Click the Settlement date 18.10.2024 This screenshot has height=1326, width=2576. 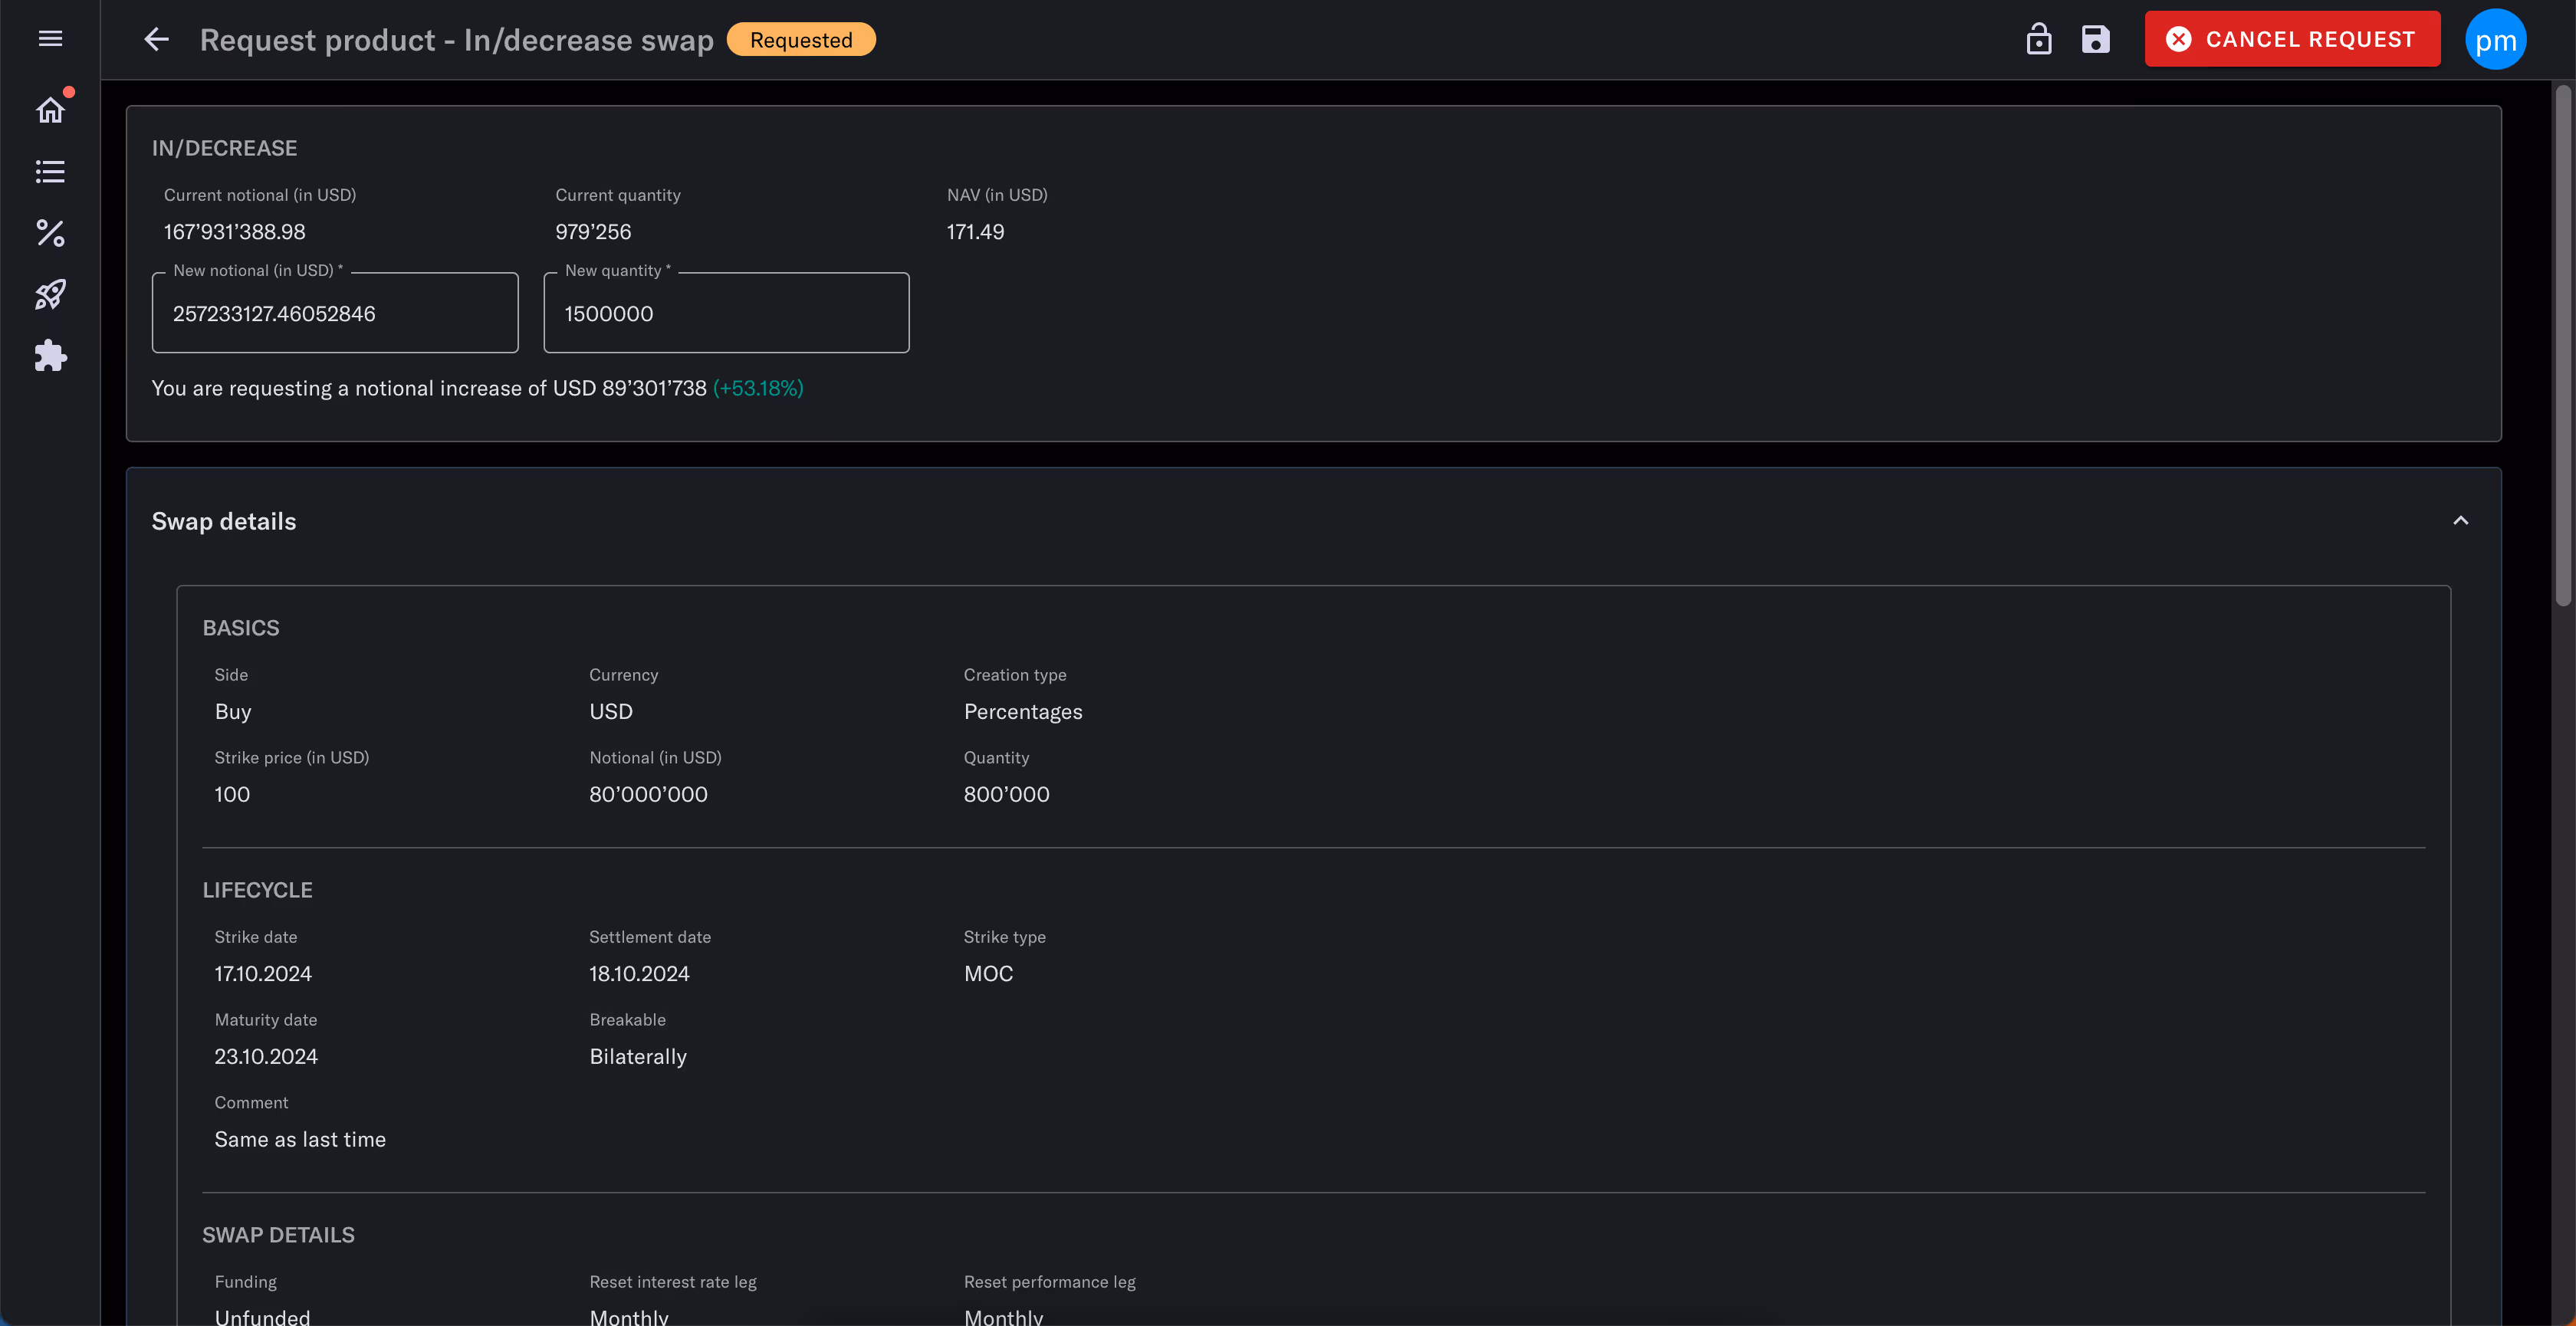click(639, 974)
